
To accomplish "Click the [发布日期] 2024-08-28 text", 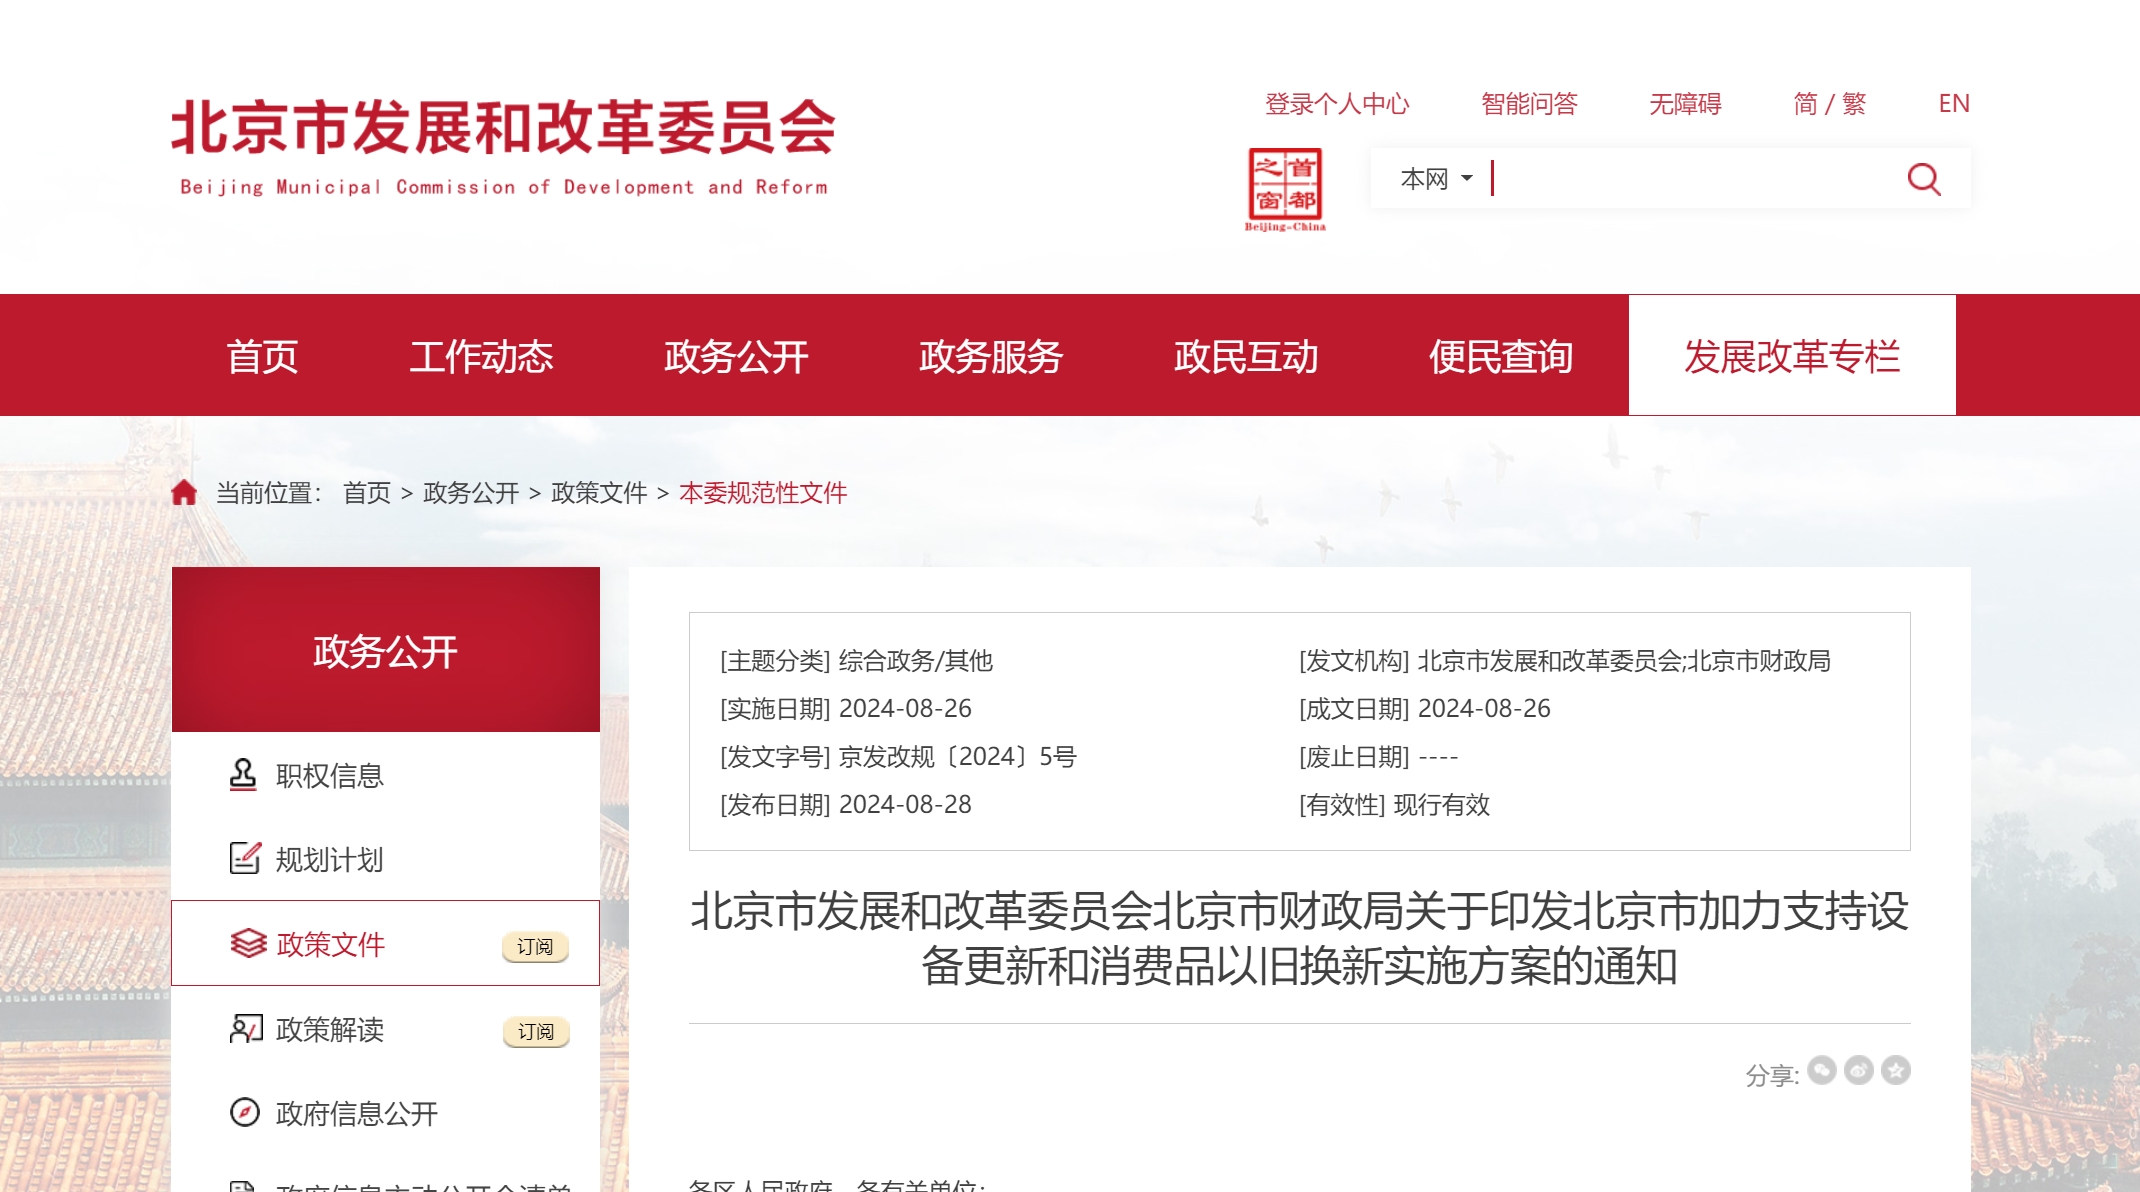I will (846, 805).
